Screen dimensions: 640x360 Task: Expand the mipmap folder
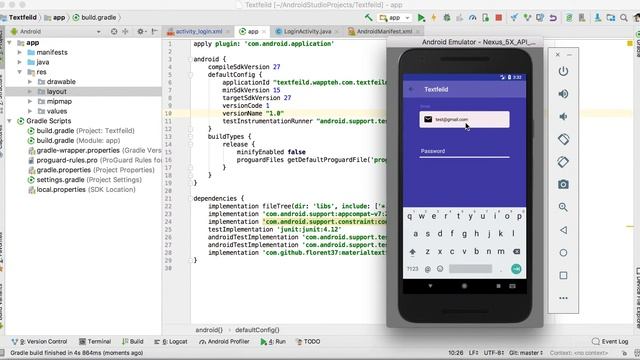(x=30, y=101)
